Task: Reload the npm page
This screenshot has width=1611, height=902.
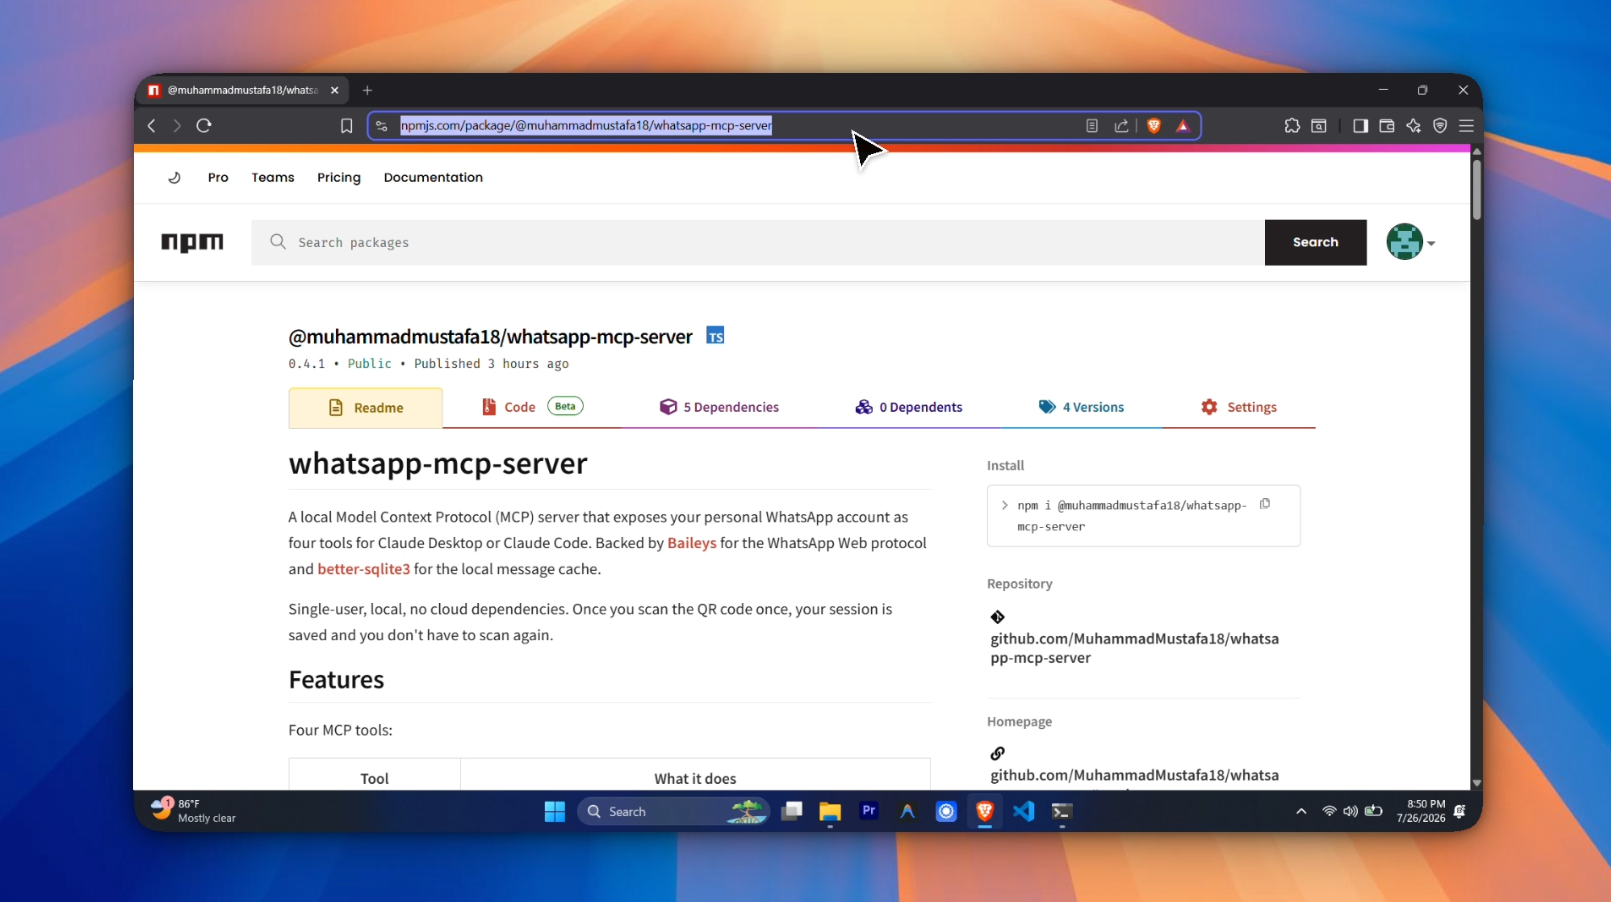Action: coord(204,126)
